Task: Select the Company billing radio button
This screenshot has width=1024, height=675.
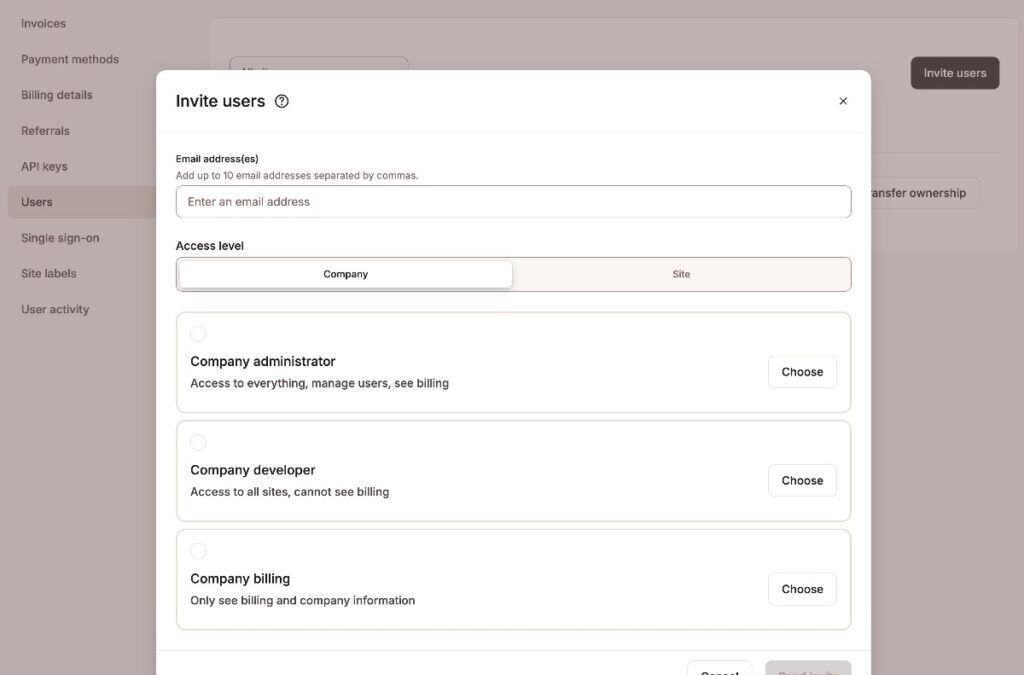Action: click(x=198, y=551)
